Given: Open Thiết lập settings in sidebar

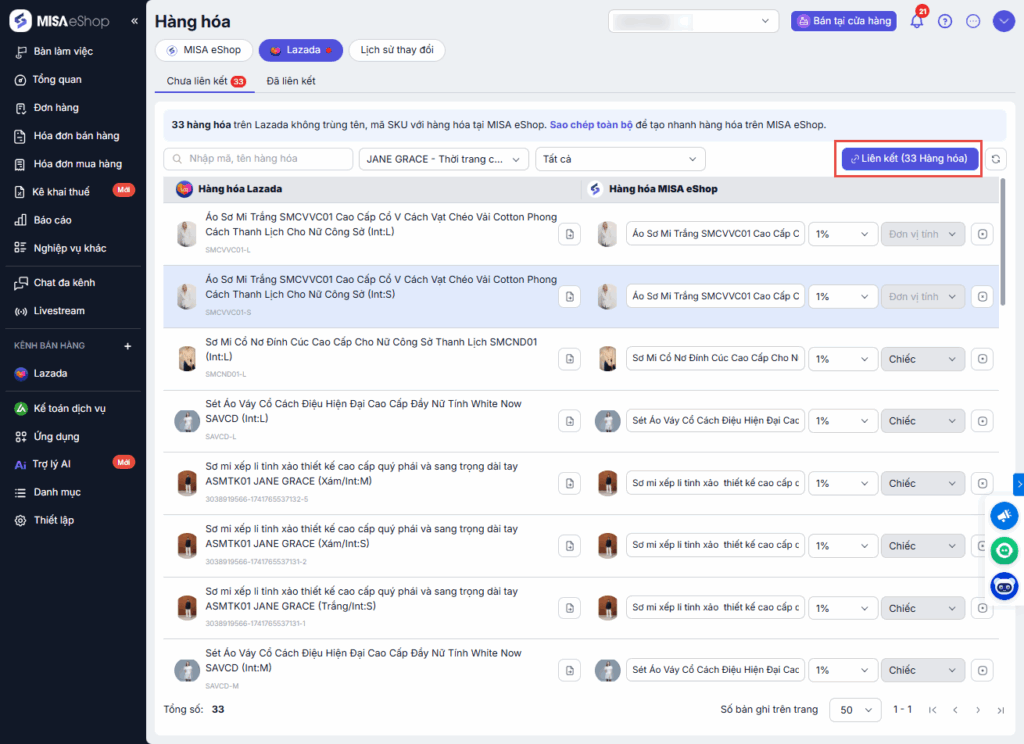Looking at the screenshot, I should pos(54,521).
